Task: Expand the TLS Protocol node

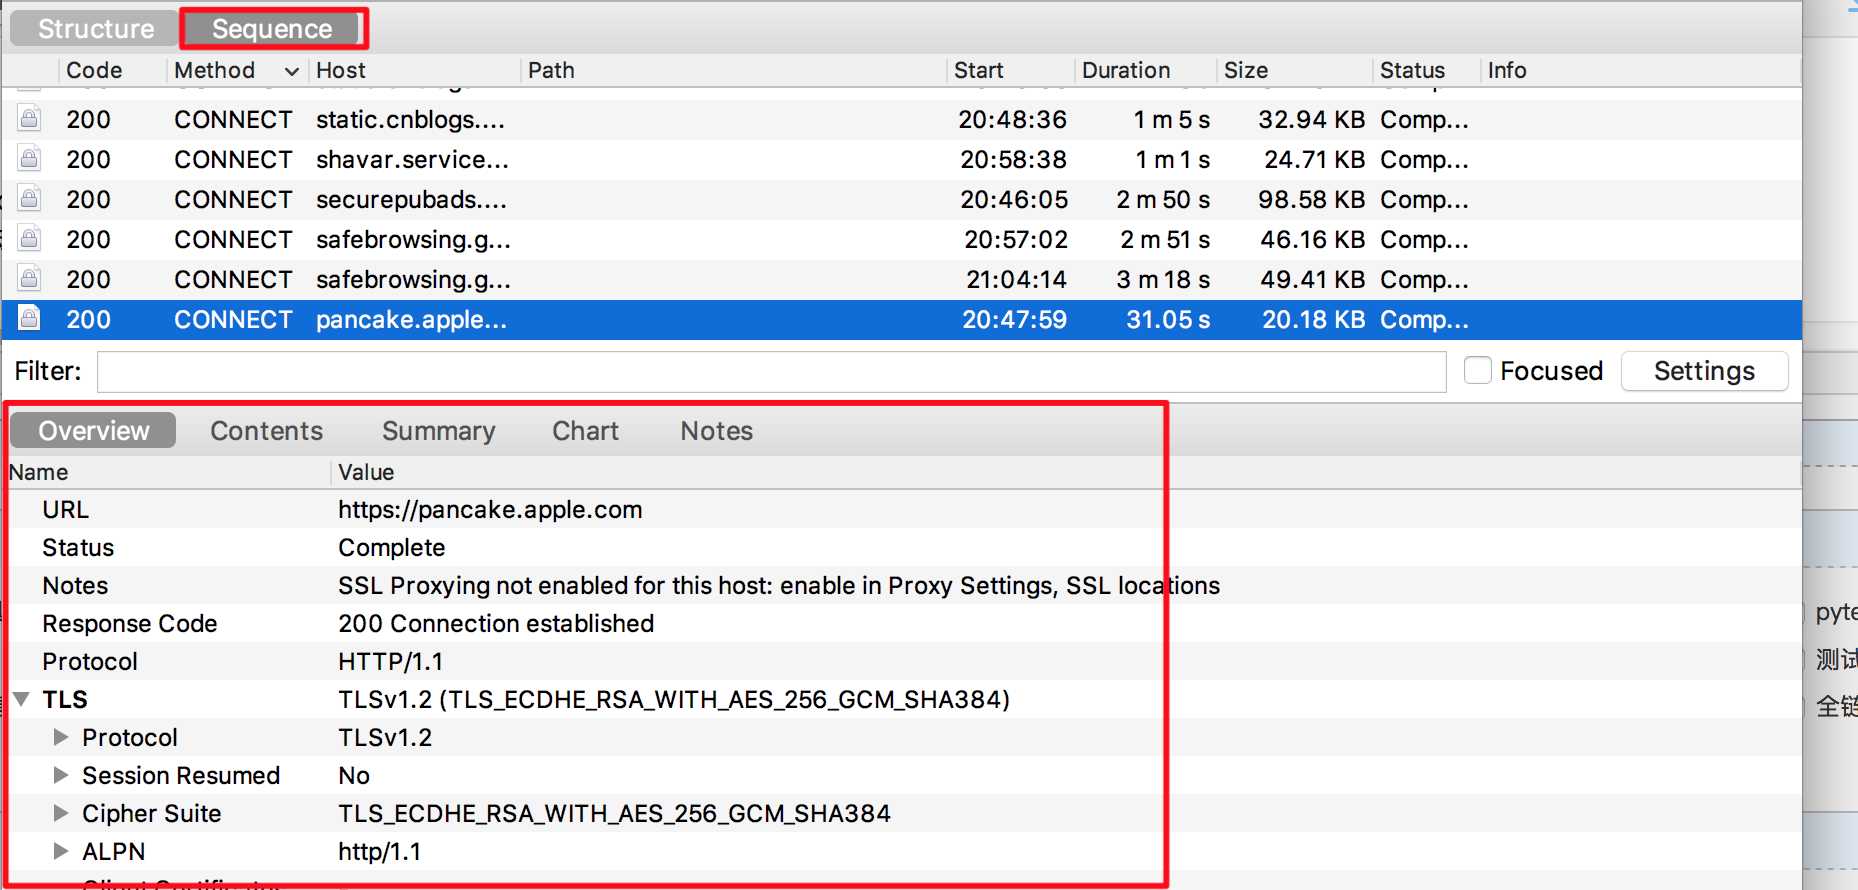Action: [x=61, y=737]
